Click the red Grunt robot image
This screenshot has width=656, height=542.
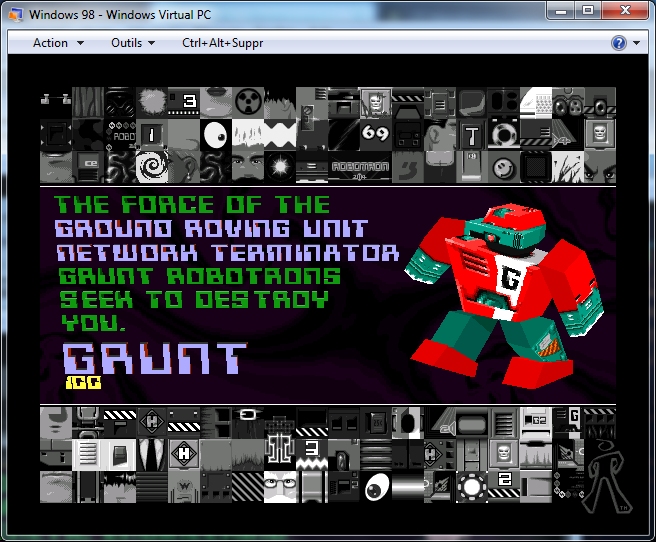(504, 295)
